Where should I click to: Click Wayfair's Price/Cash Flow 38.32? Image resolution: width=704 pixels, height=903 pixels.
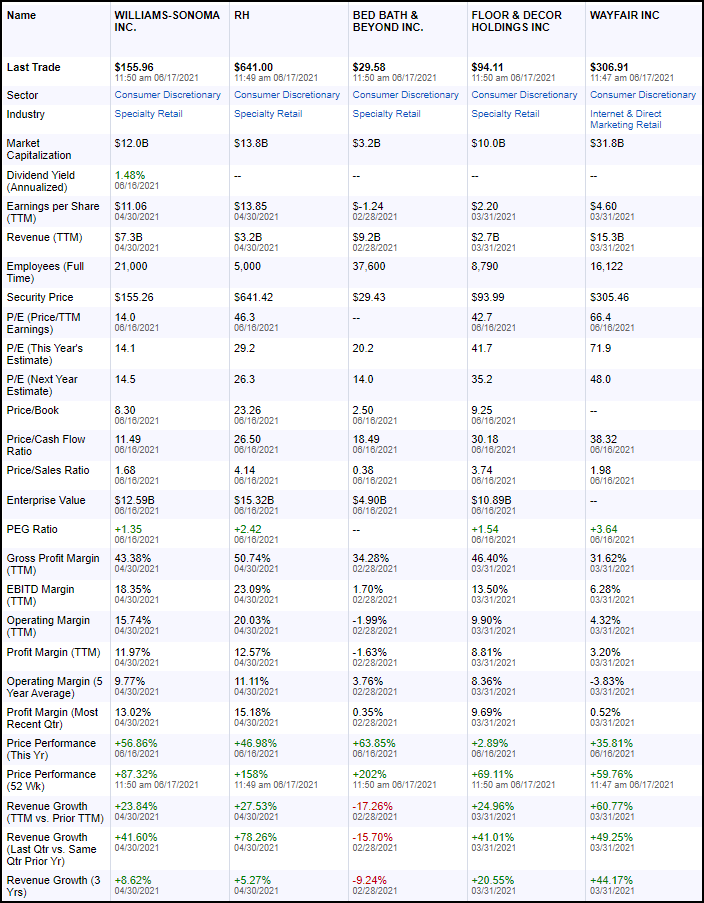click(604, 439)
